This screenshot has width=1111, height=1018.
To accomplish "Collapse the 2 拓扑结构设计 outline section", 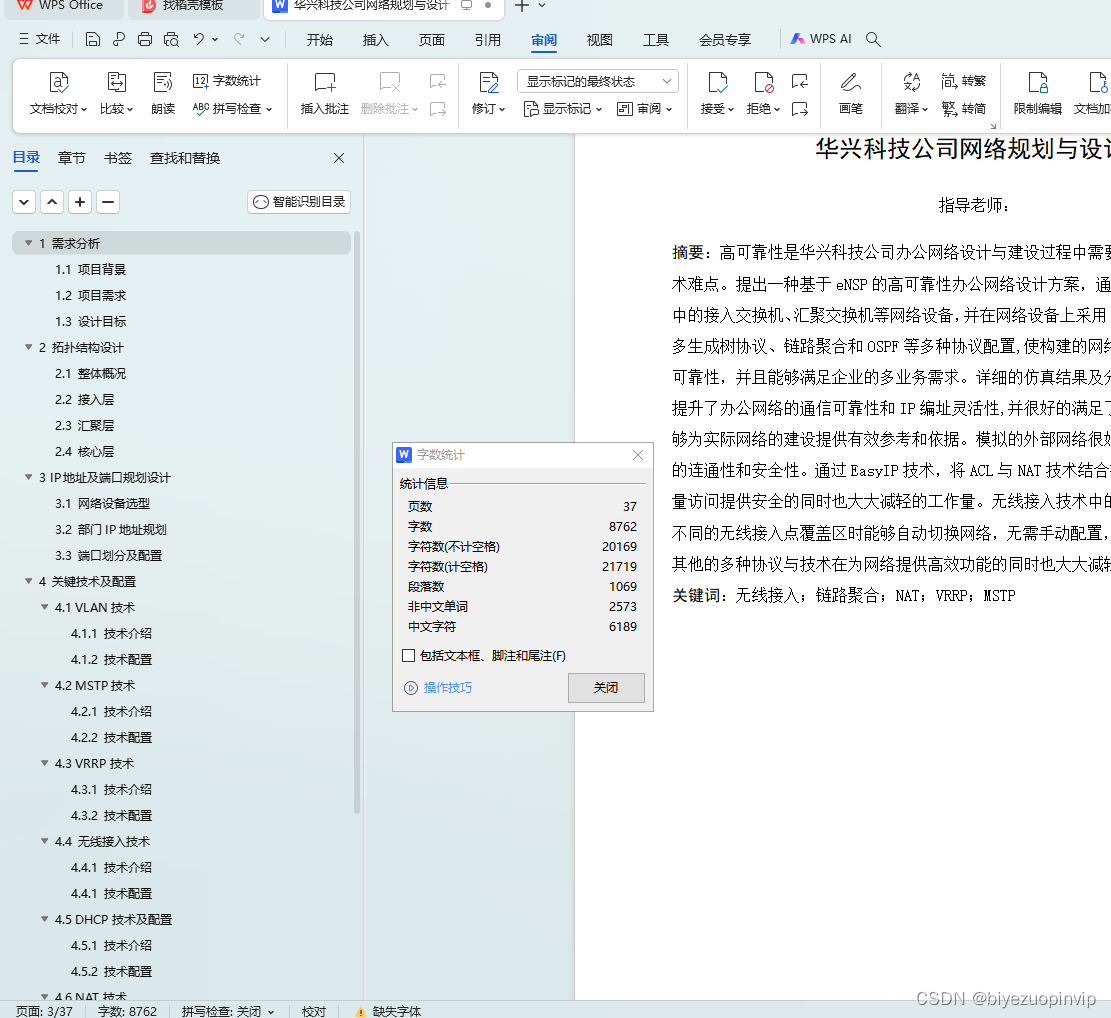I will tap(28, 347).
